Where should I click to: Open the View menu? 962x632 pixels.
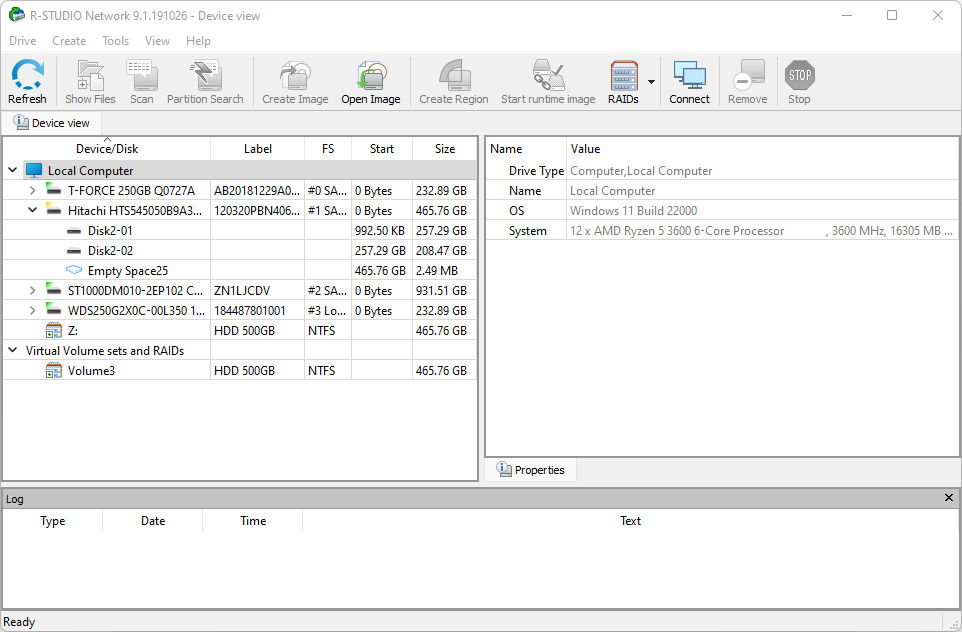coord(157,40)
